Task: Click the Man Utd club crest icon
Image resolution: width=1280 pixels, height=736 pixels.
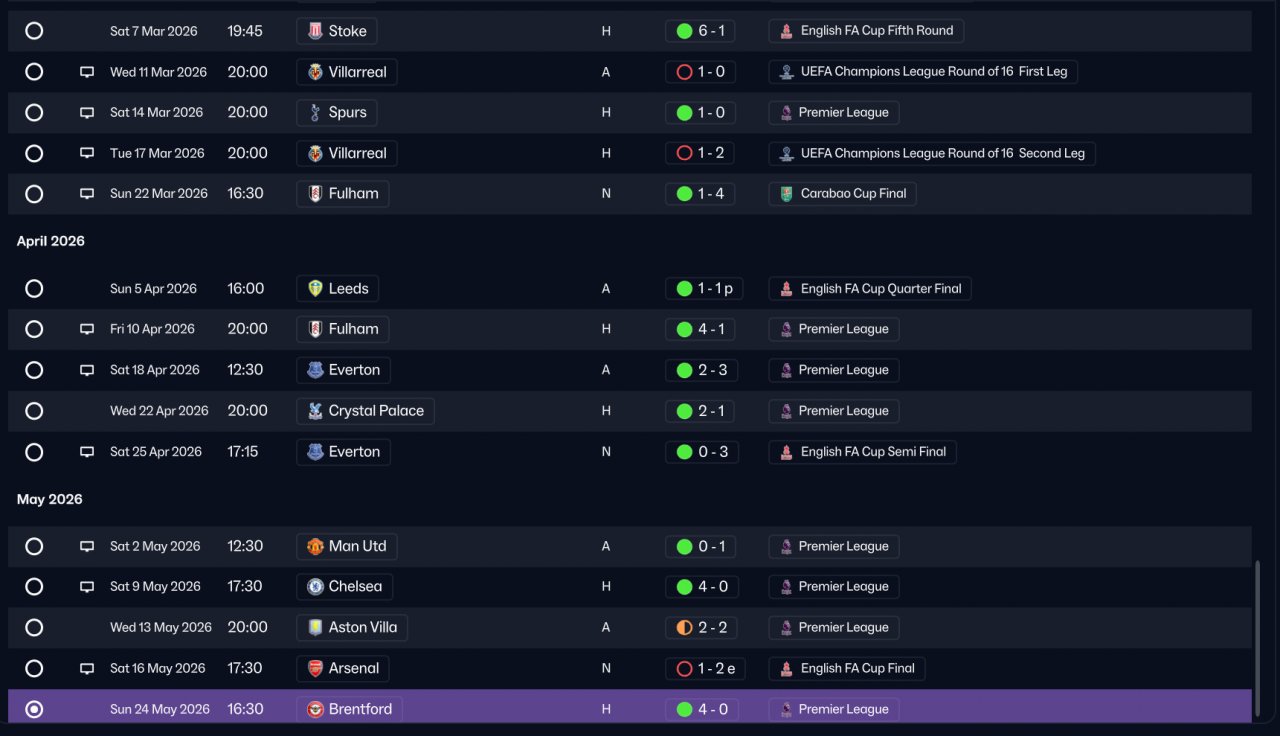Action: tap(315, 546)
